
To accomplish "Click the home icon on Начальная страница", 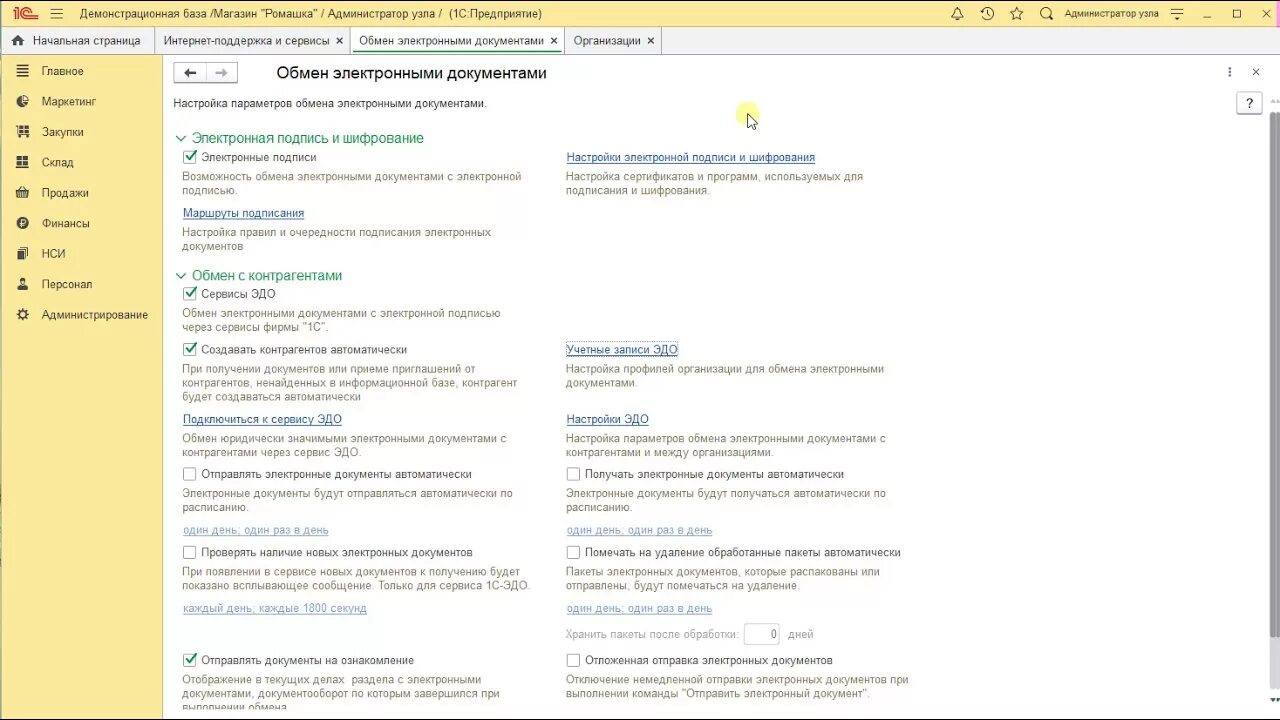I will tap(17, 41).
